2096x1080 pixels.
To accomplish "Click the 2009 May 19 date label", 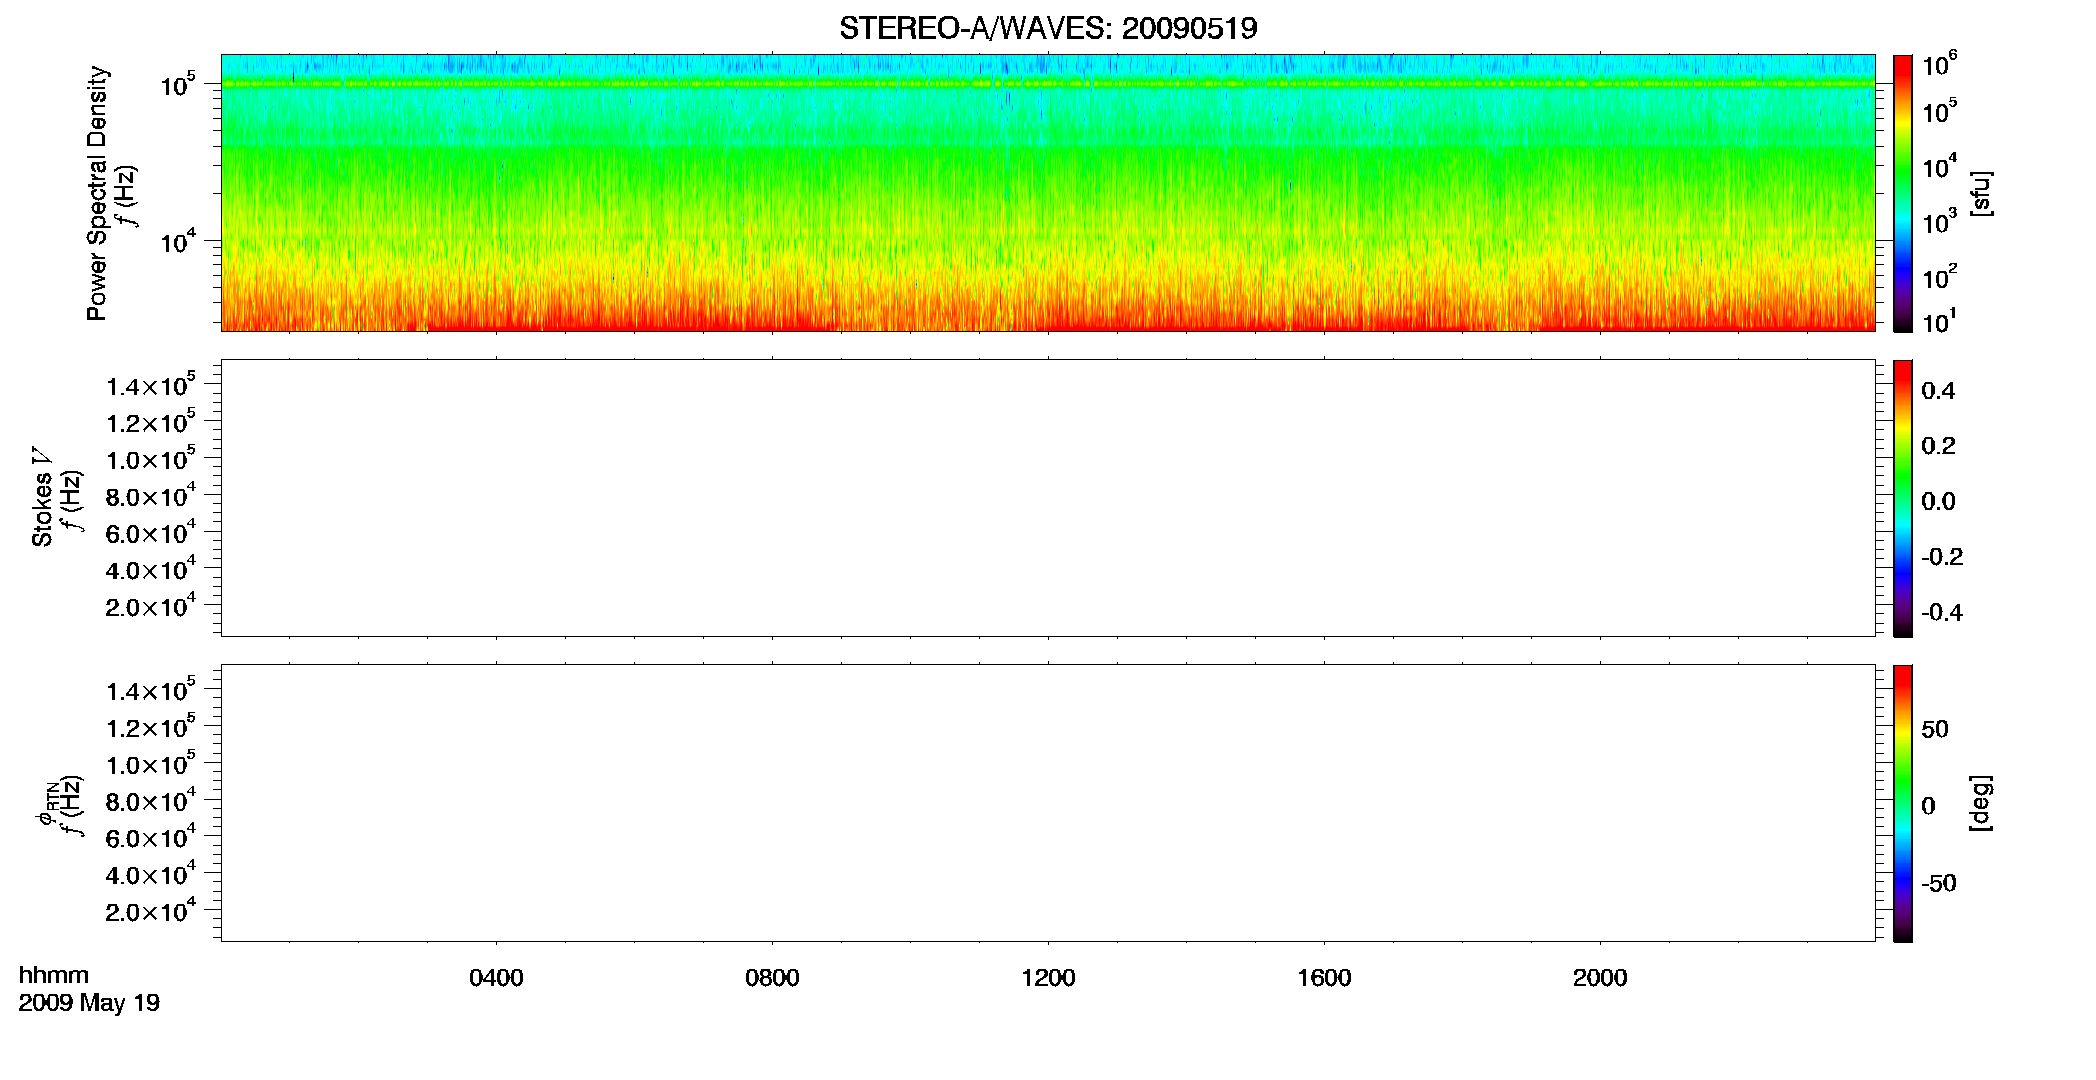I will (89, 1003).
